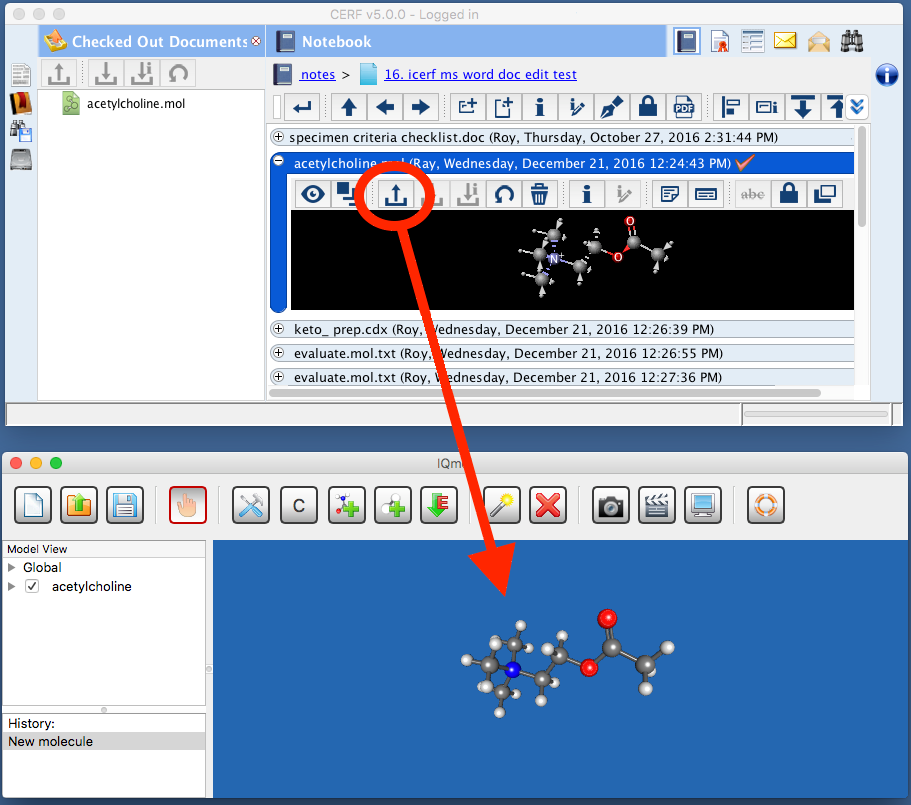Click the Notebook view icon in top right toolbar

[686, 41]
